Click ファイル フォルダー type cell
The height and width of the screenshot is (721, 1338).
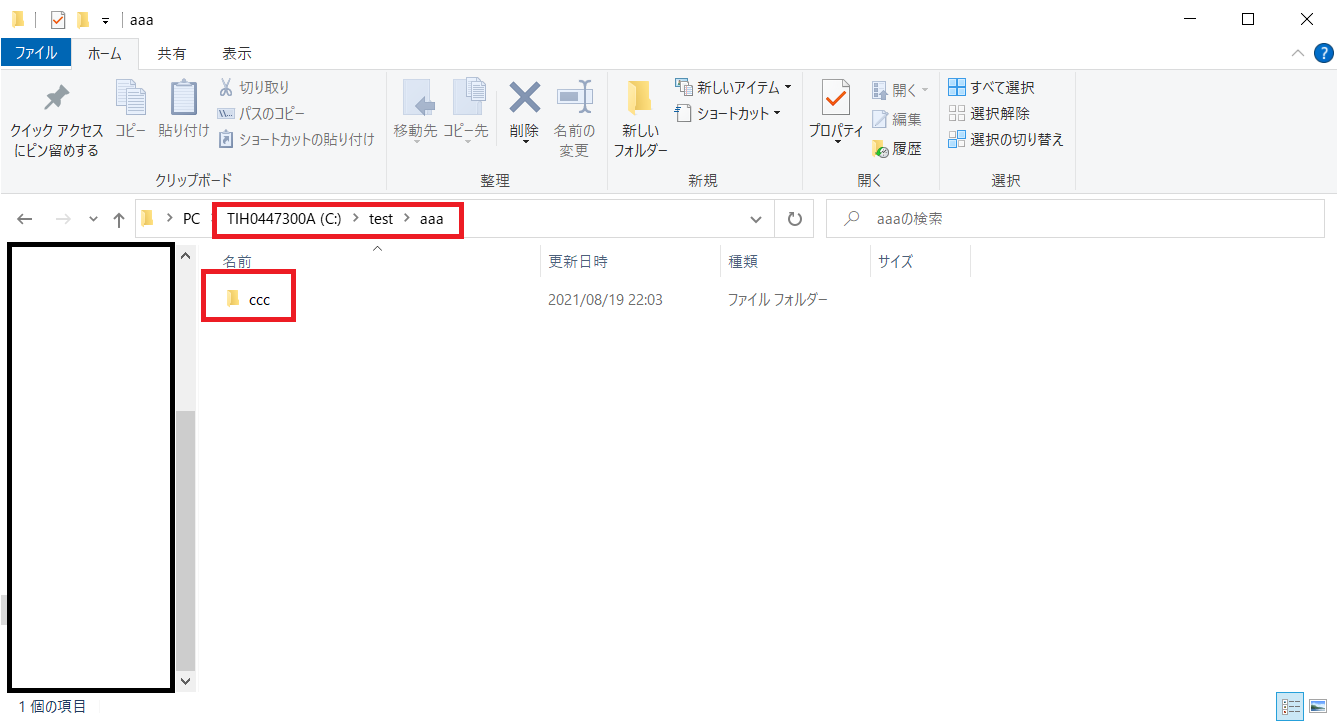coord(777,299)
